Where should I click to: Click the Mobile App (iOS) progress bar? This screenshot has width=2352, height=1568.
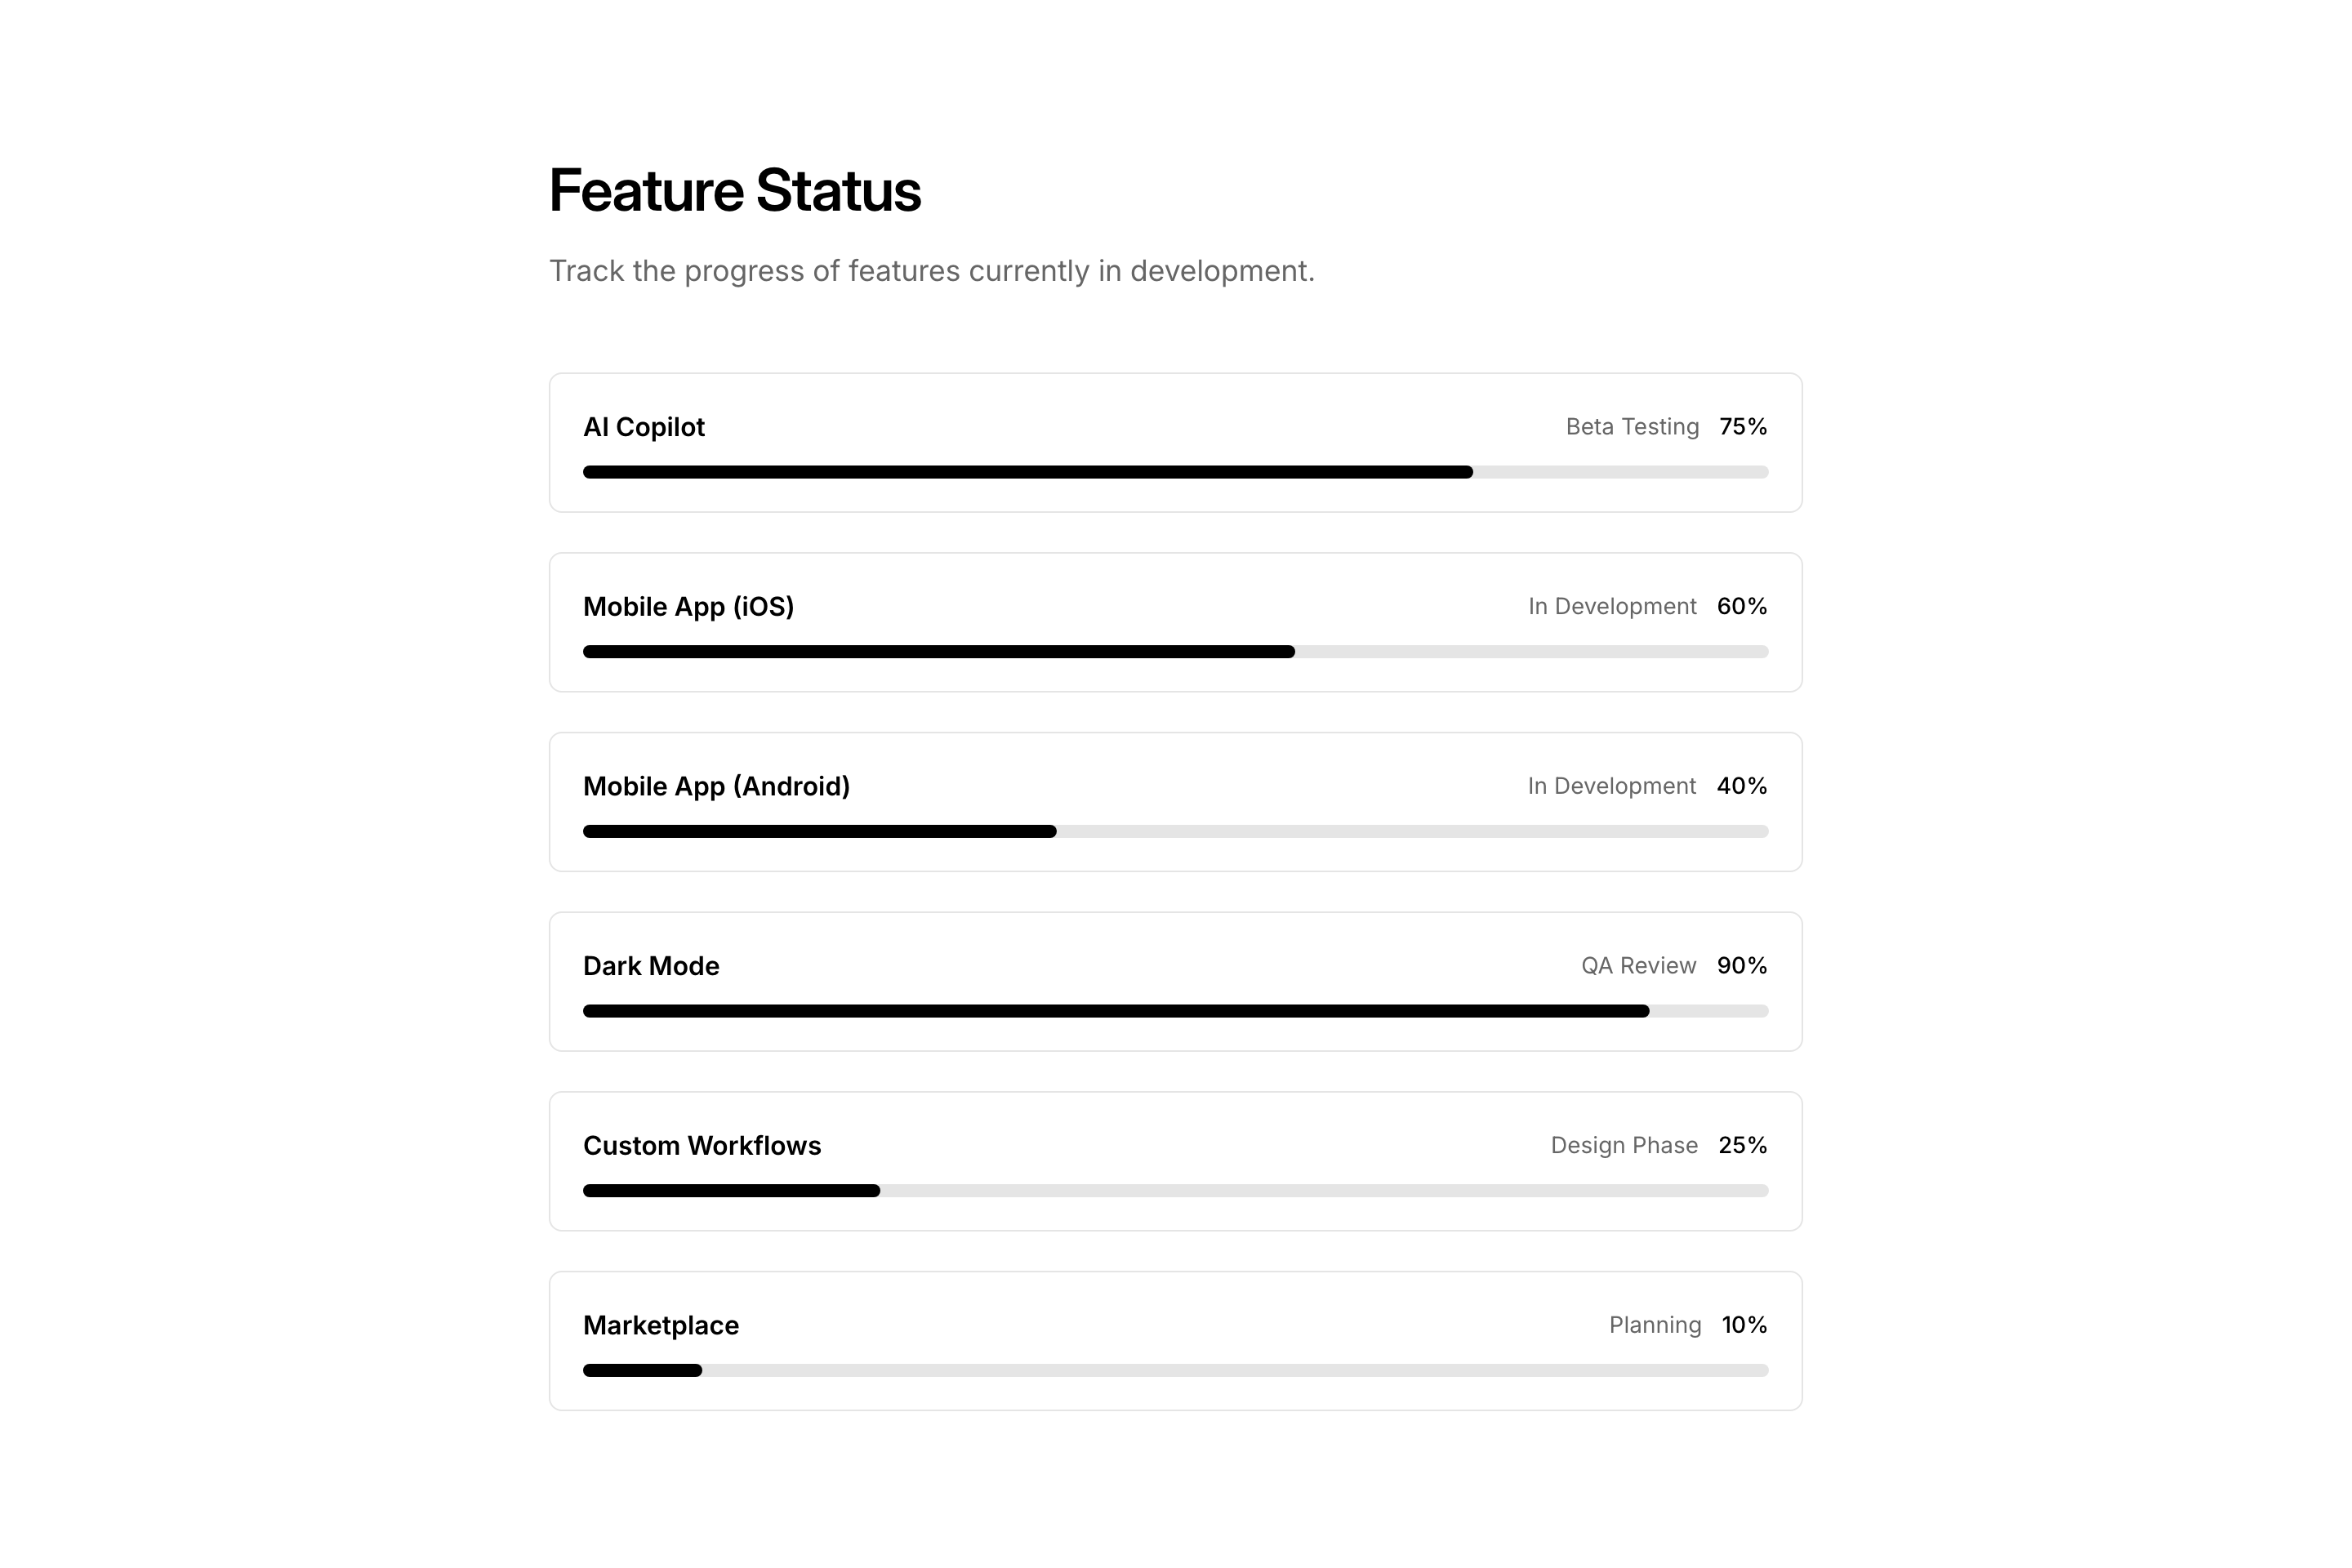(x=1175, y=652)
